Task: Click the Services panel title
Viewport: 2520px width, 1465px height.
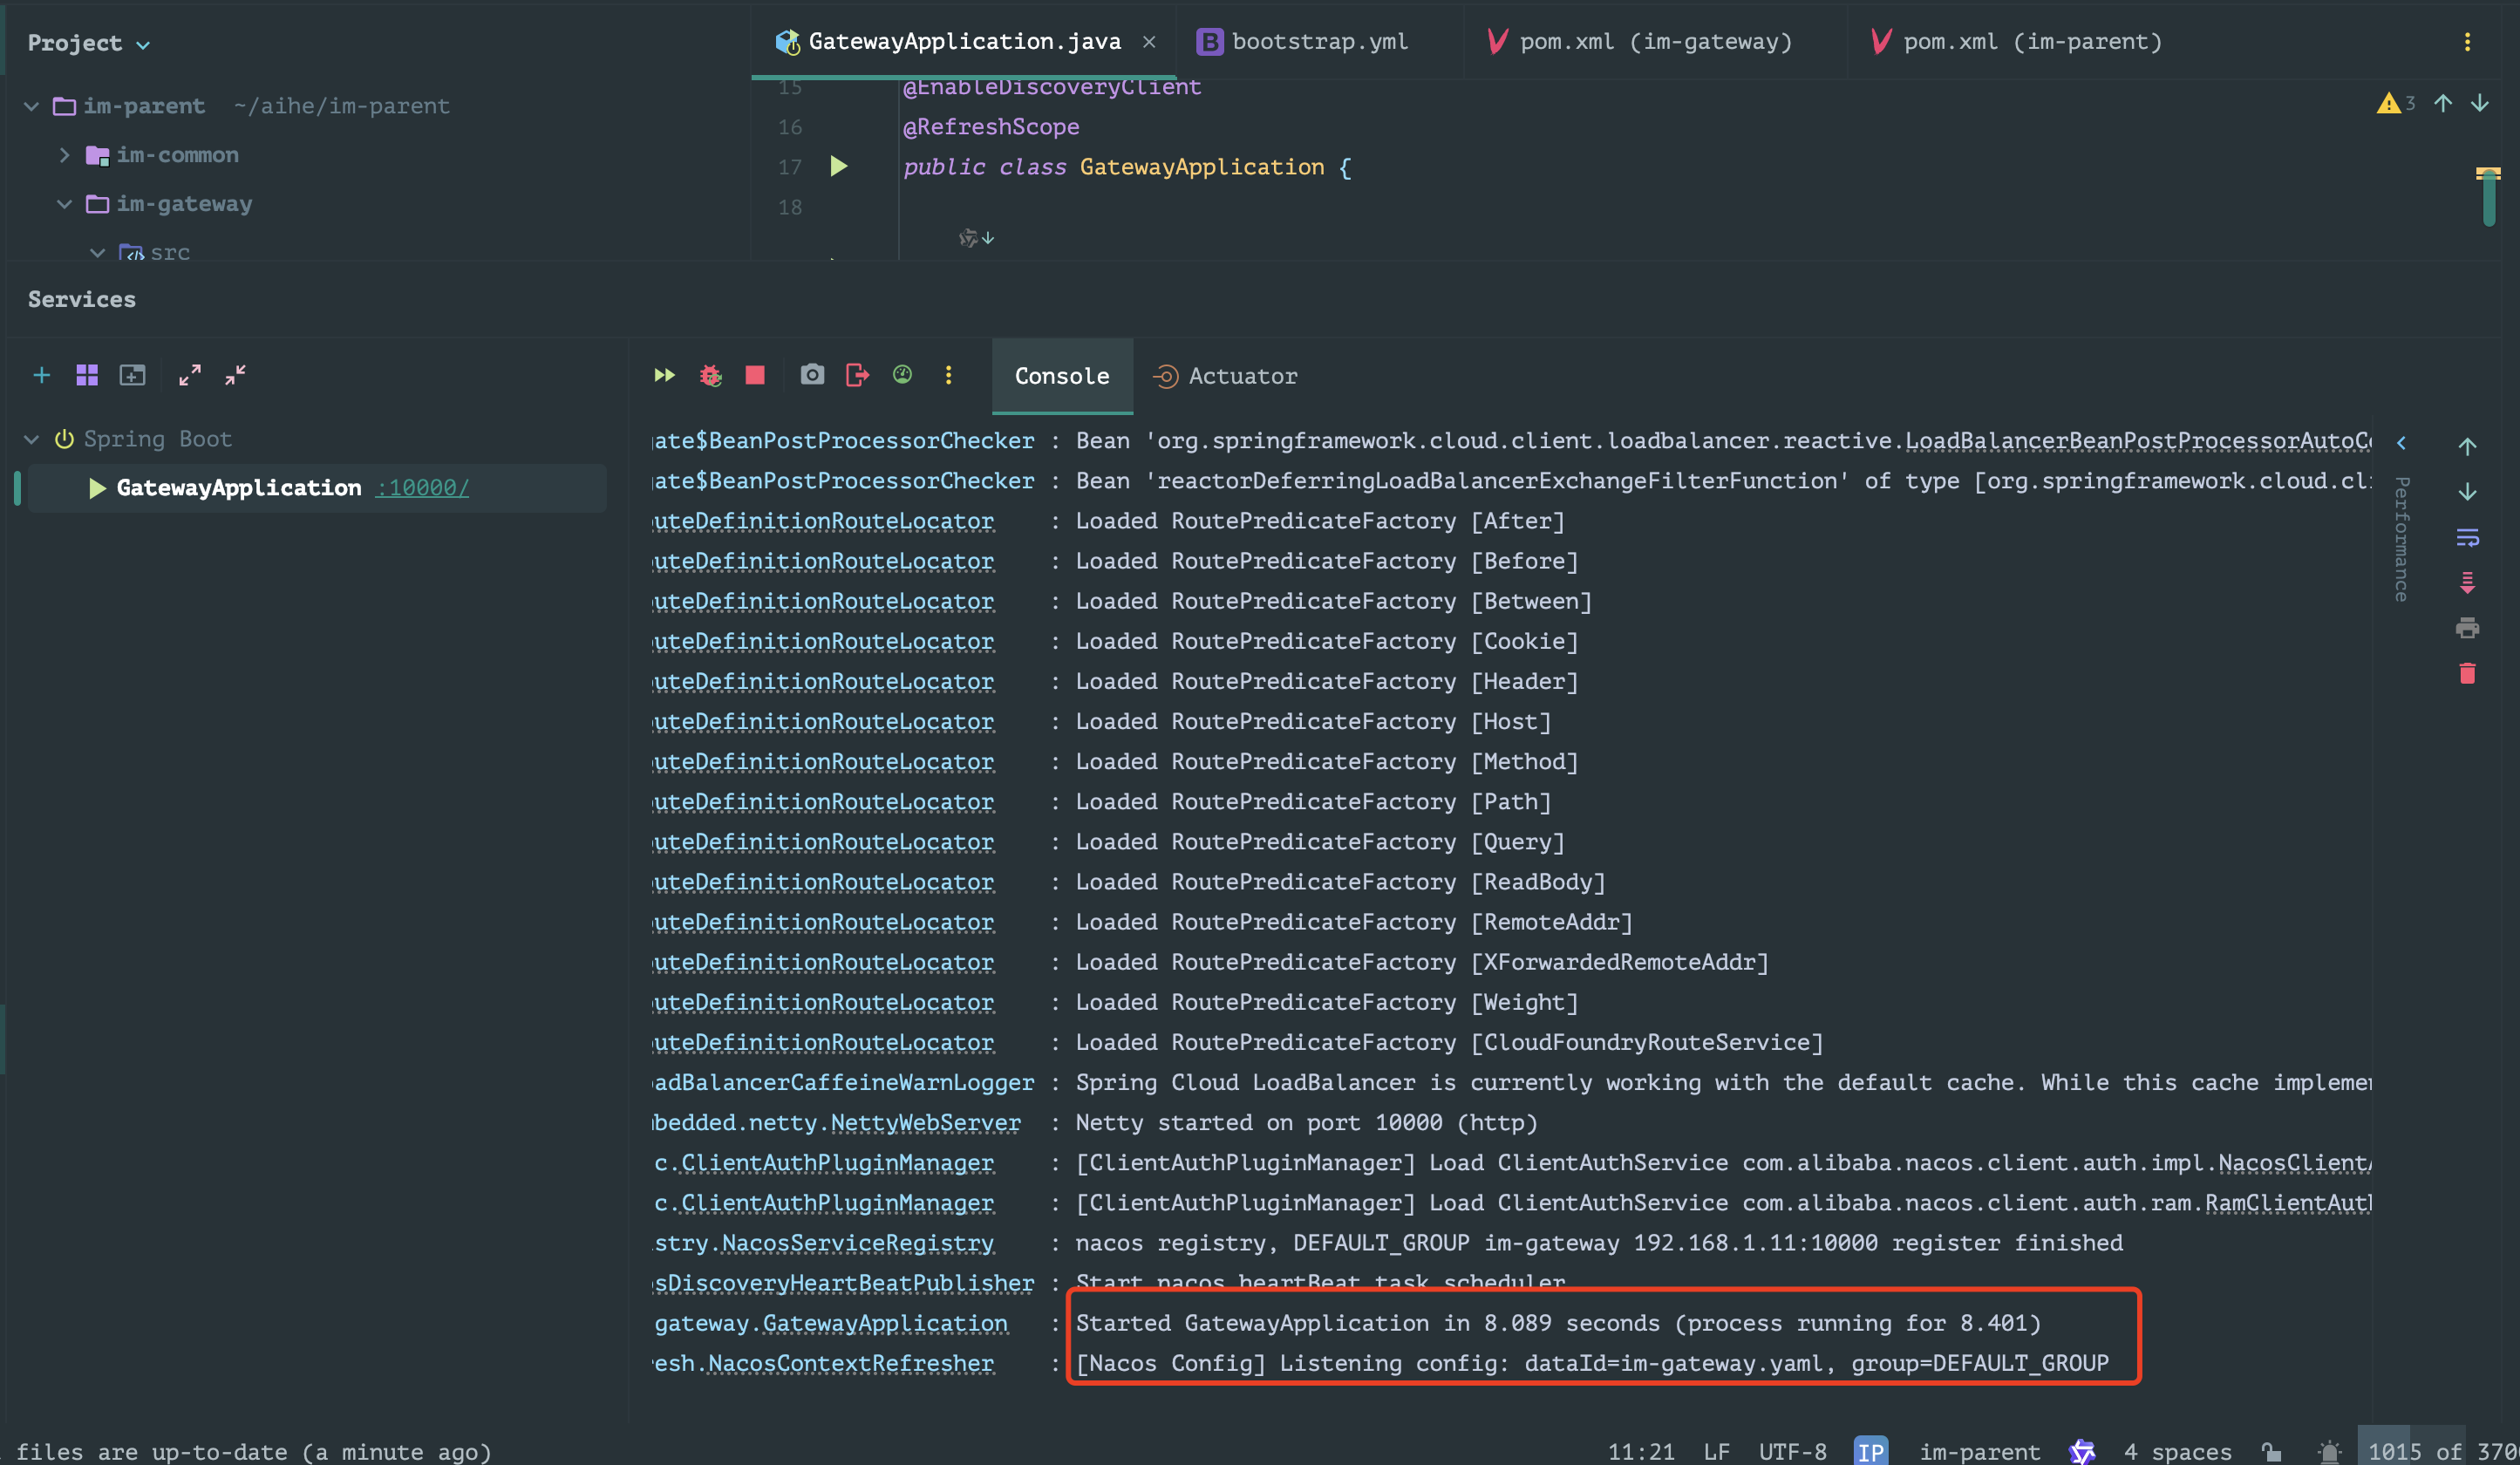Action: click(82, 299)
